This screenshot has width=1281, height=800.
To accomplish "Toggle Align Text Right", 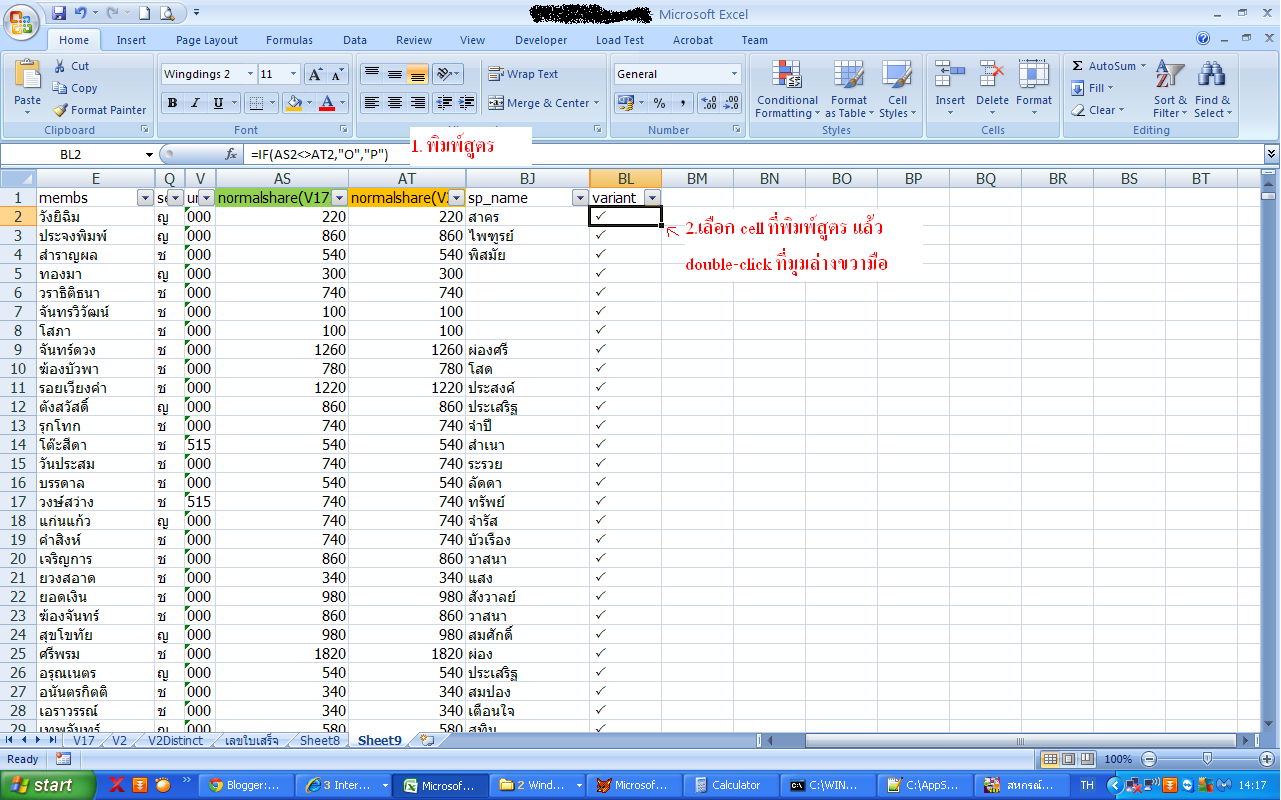I will (418, 103).
